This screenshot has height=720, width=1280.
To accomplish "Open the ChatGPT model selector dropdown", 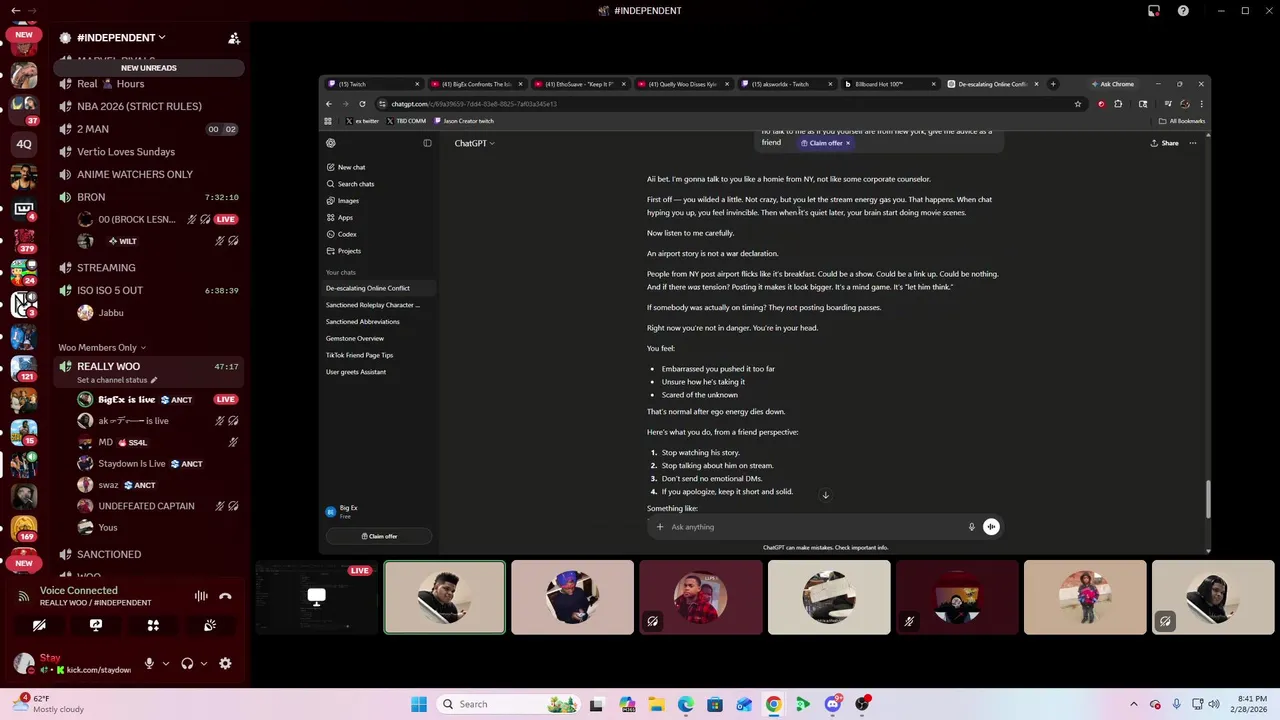I will pyautogui.click(x=475, y=143).
